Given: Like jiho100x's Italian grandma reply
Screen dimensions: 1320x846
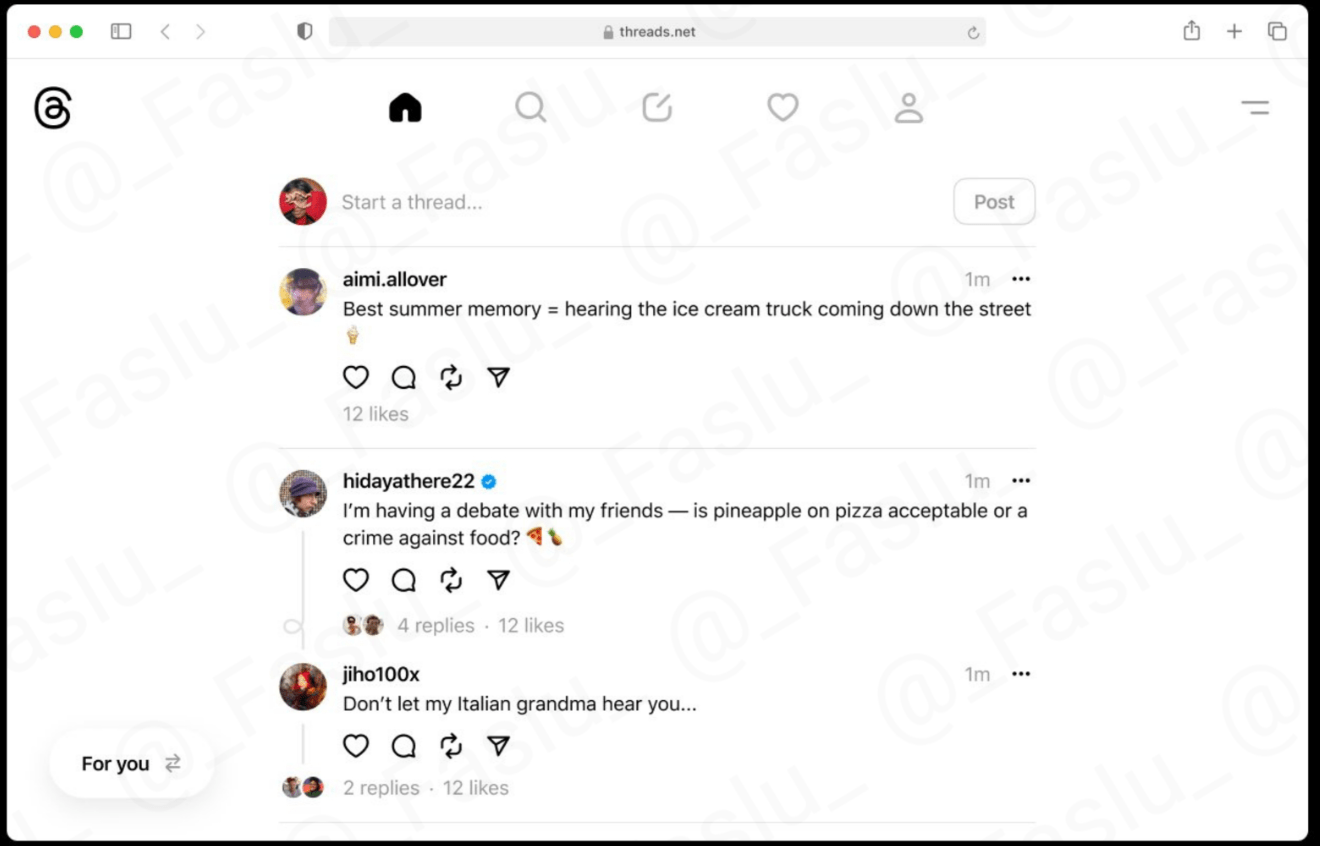Looking at the screenshot, I should click(356, 746).
